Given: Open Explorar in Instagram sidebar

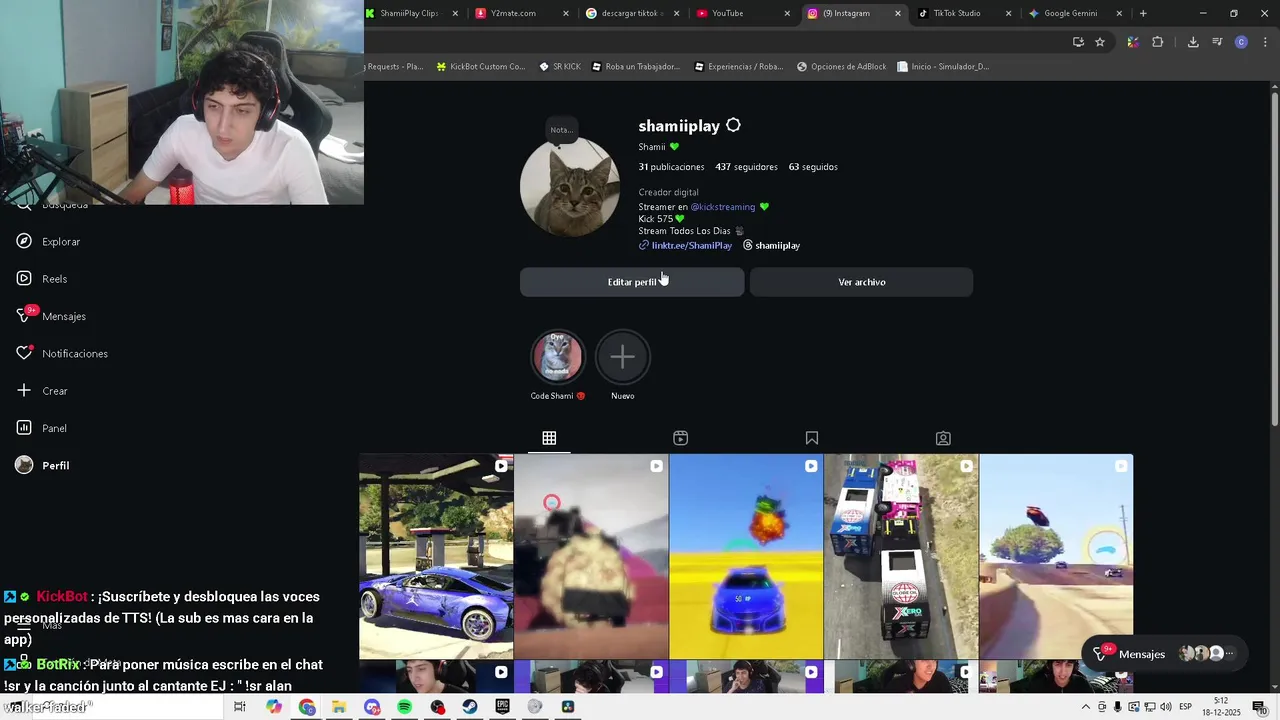Looking at the screenshot, I should 48,242.
